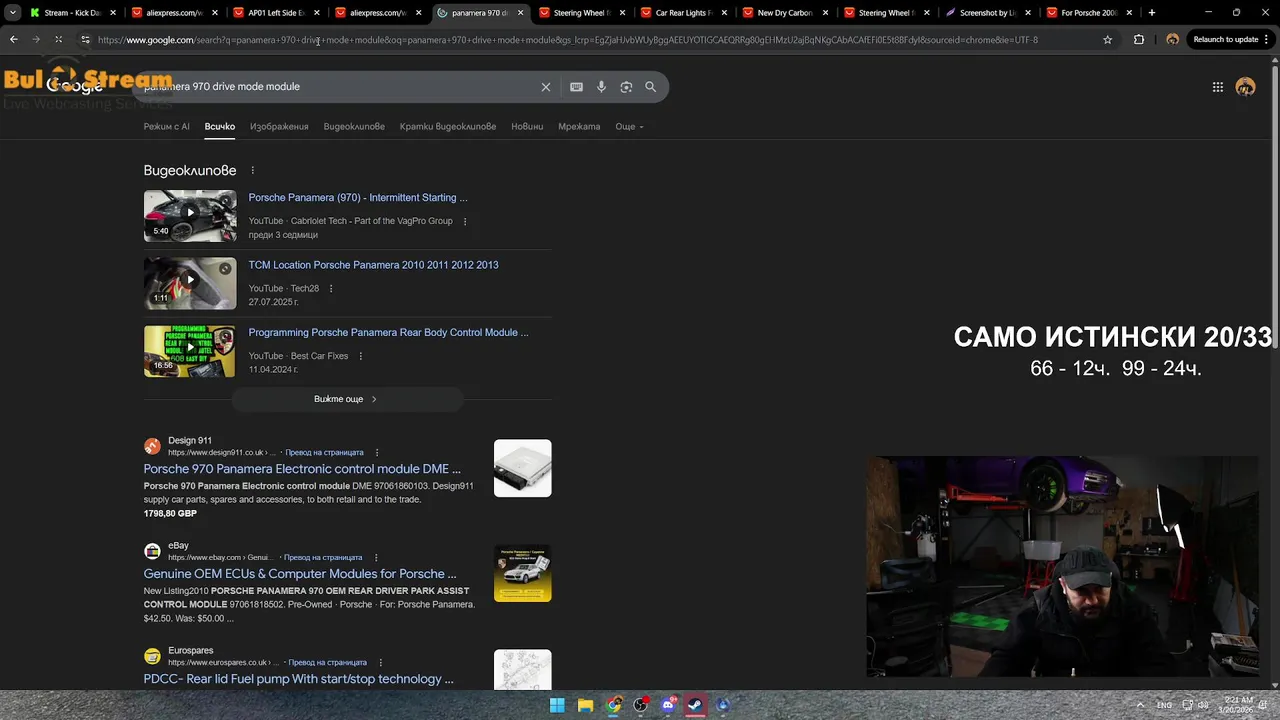Open Programming Rear Body Control Module link
Viewport: 1280px width, 720px height.
[388, 333]
